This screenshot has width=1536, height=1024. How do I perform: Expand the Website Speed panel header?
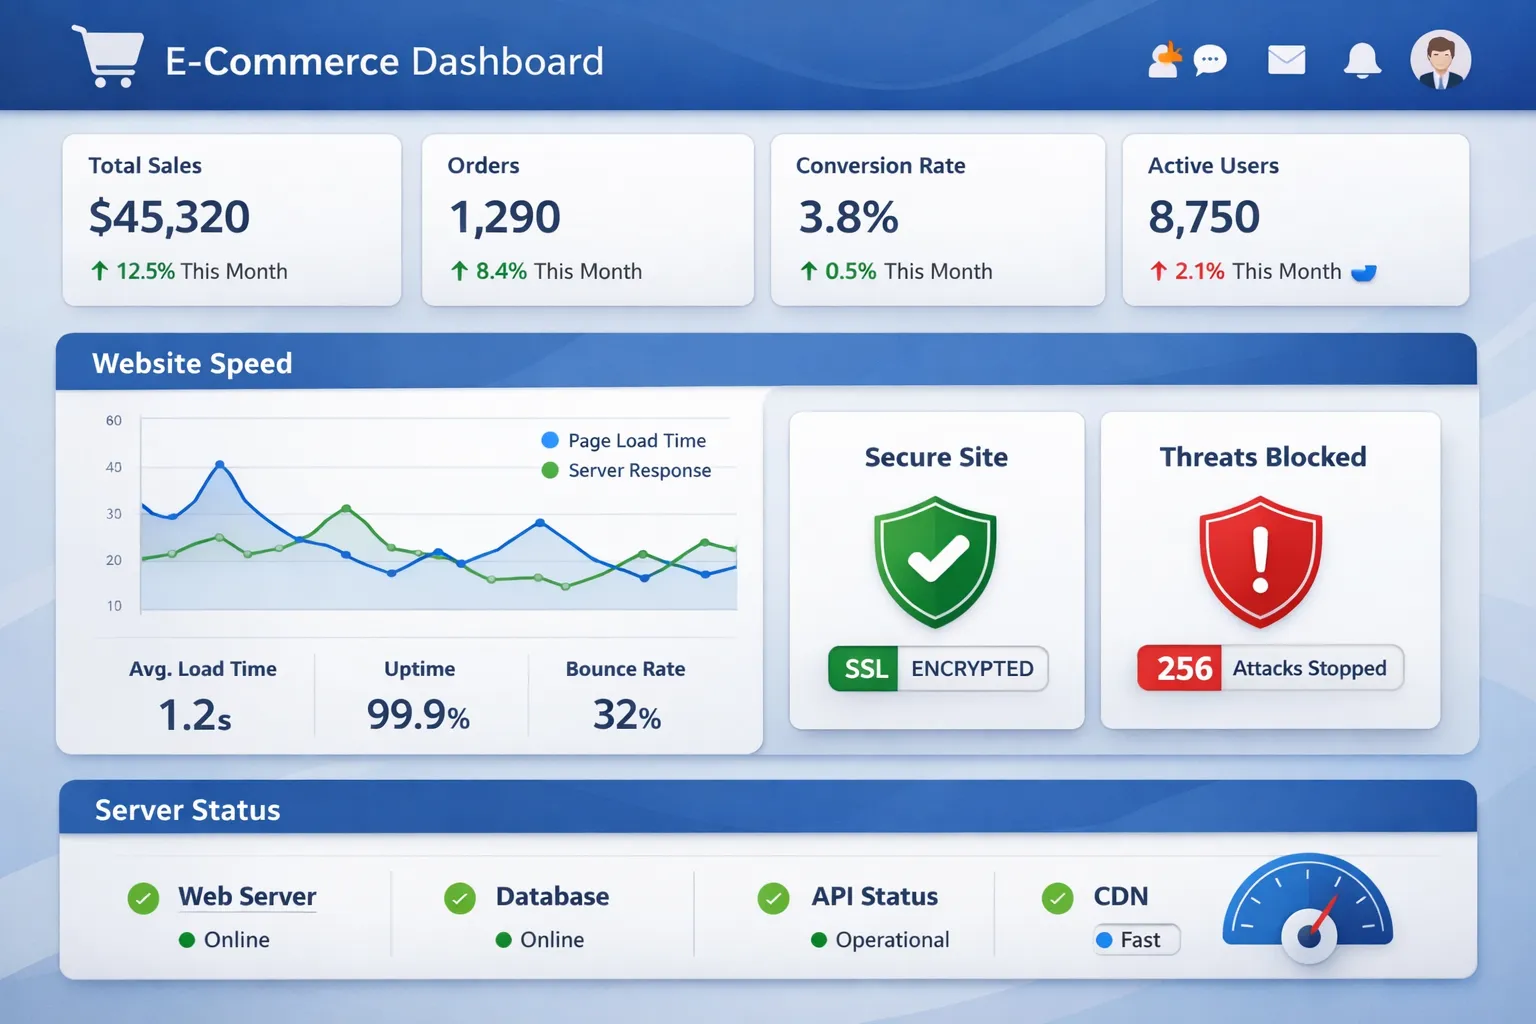[x=192, y=362]
